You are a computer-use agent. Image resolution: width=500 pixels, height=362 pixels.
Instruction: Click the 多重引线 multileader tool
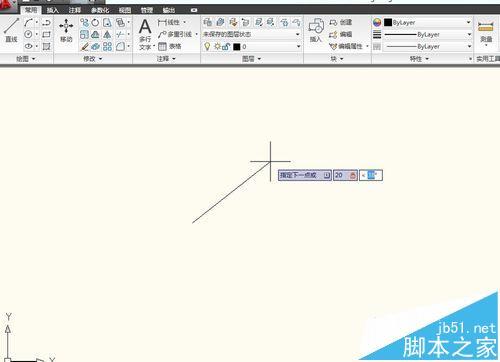point(175,34)
